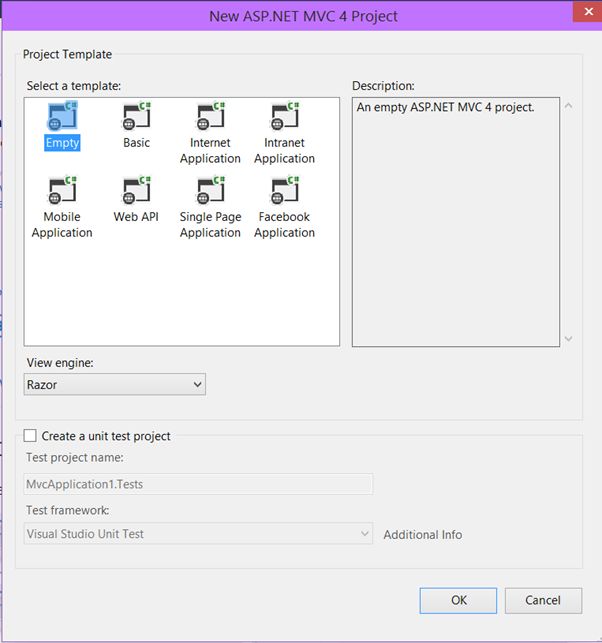Click the description scrollbar down arrow

568,338
